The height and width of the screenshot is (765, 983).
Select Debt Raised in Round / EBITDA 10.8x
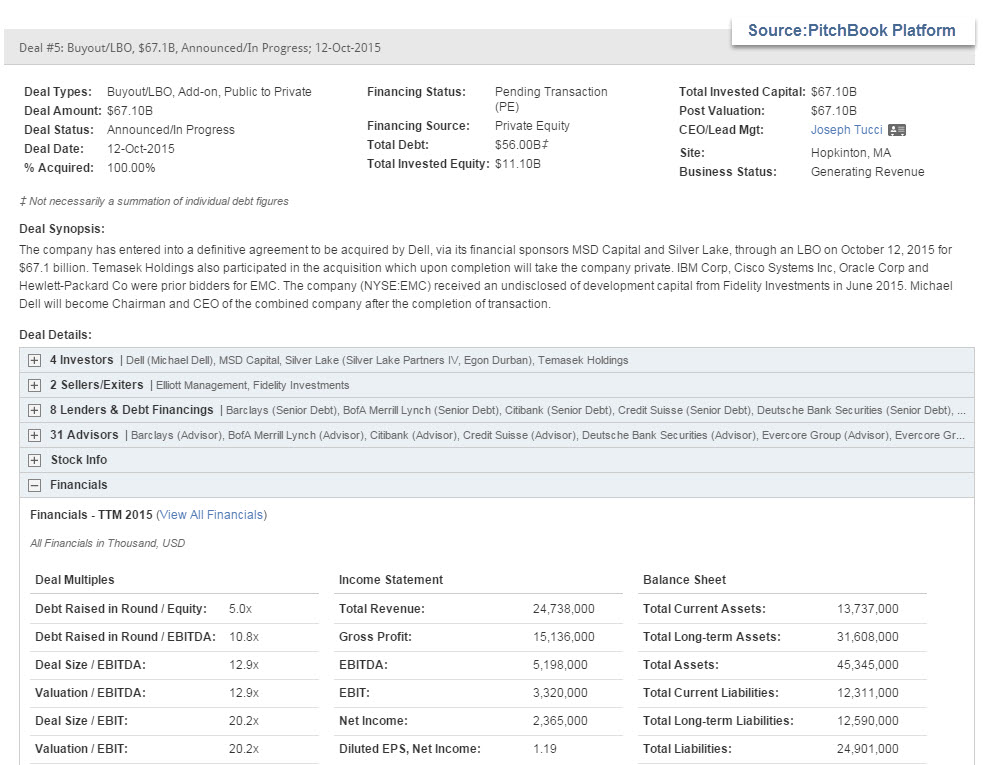[244, 637]
